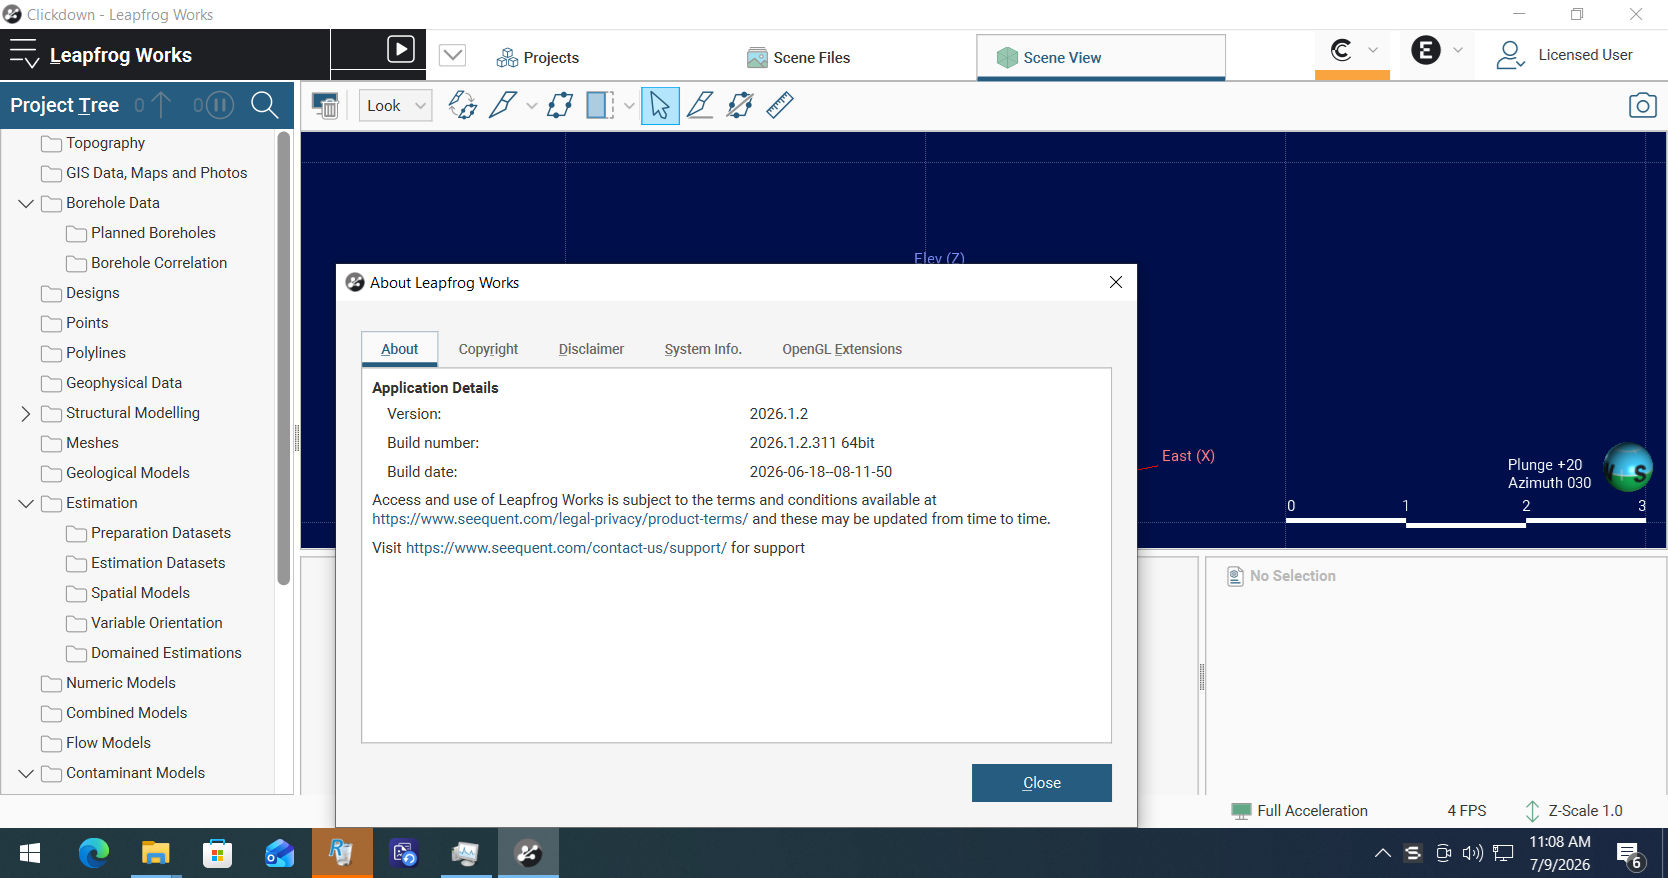Collapse the Borehole Data folder
Image resolution: width=1668 pixels, height=878 pixels.
pos(26,203)
